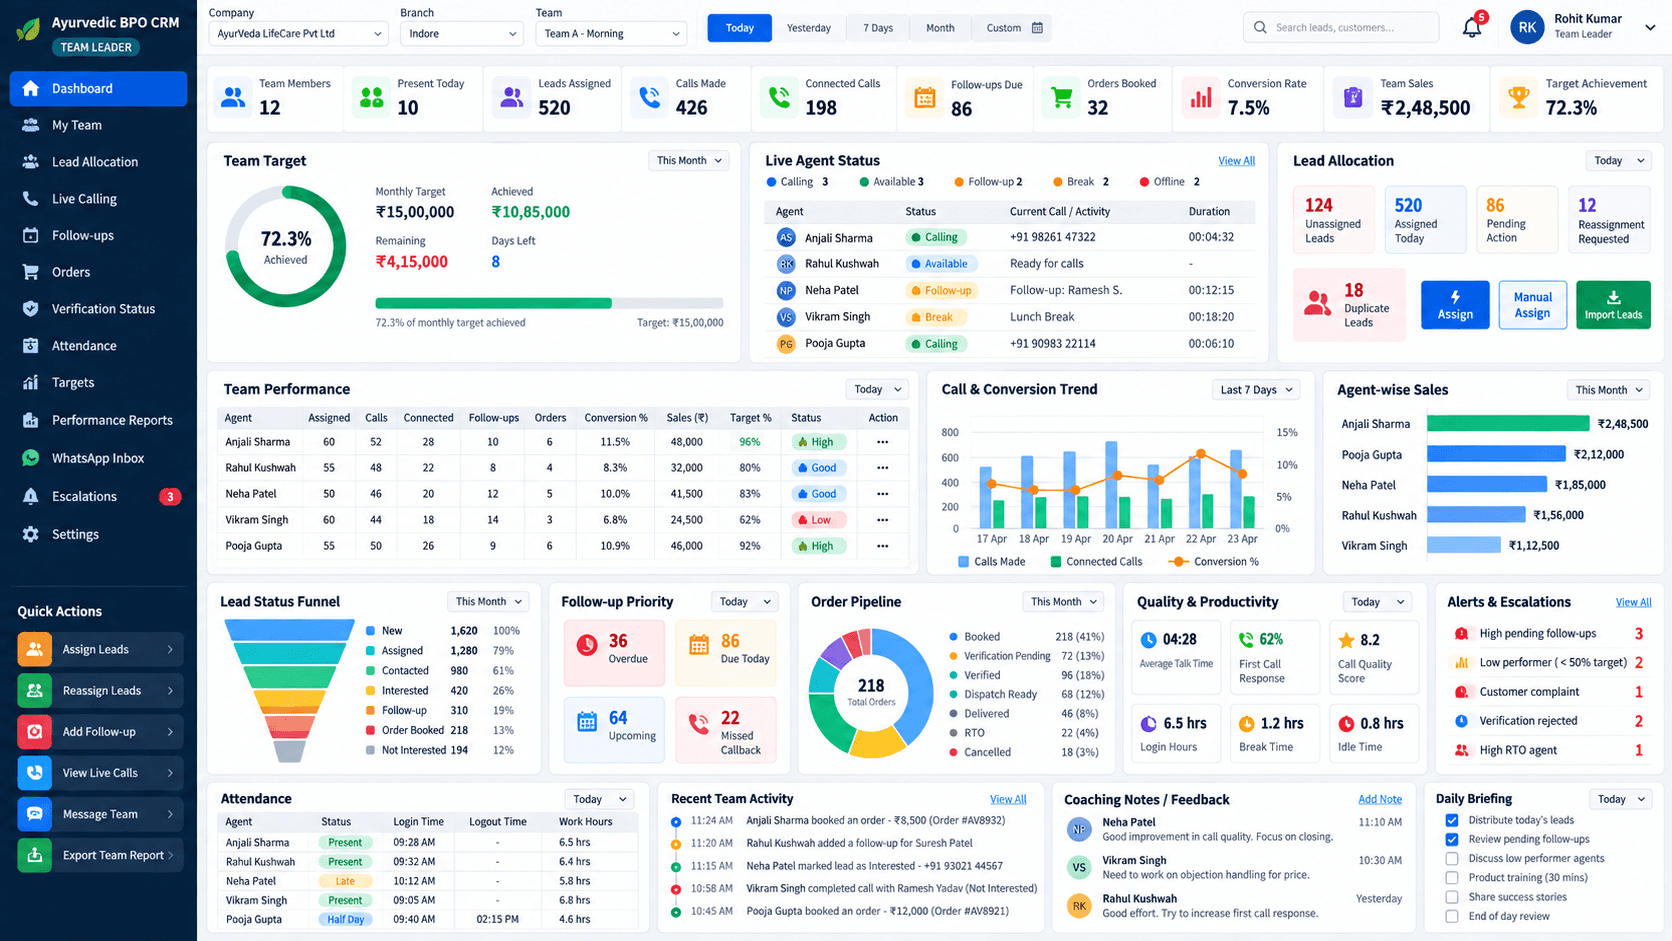Click the Export Team Report quick action
1672x941 pixels.
(x=100, y=855)
